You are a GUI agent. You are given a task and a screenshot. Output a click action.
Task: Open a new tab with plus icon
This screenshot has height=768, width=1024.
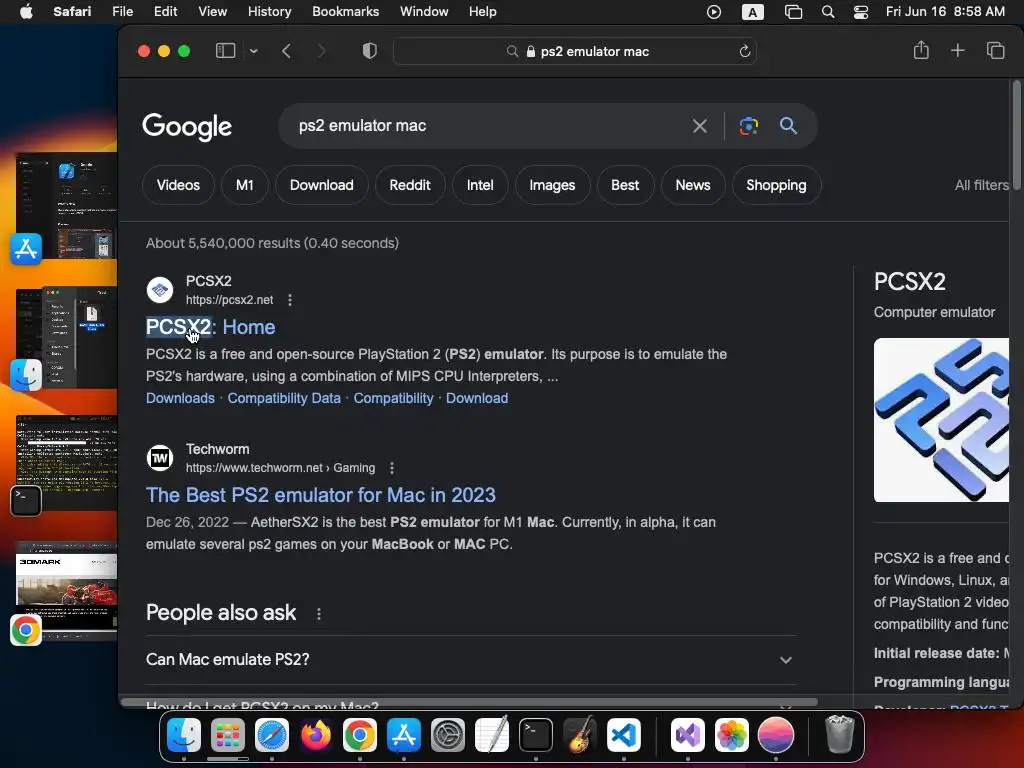957,50
